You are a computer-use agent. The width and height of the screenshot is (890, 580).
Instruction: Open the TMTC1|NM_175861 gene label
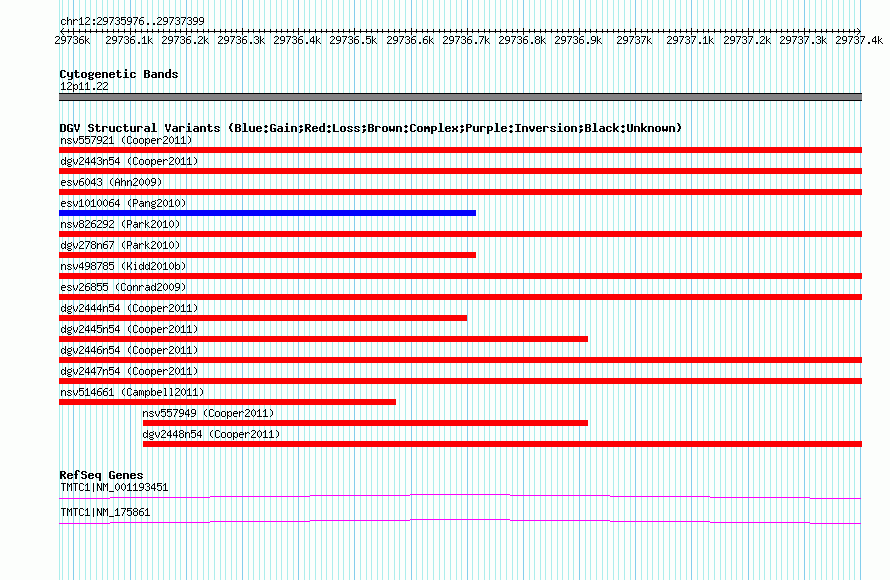(105, 512)
